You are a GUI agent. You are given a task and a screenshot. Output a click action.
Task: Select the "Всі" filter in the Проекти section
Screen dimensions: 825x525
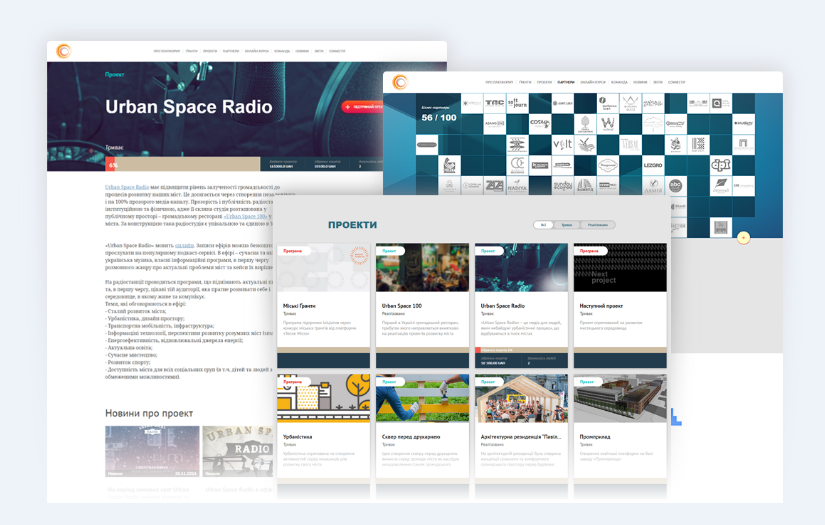(x=544, y=225)
